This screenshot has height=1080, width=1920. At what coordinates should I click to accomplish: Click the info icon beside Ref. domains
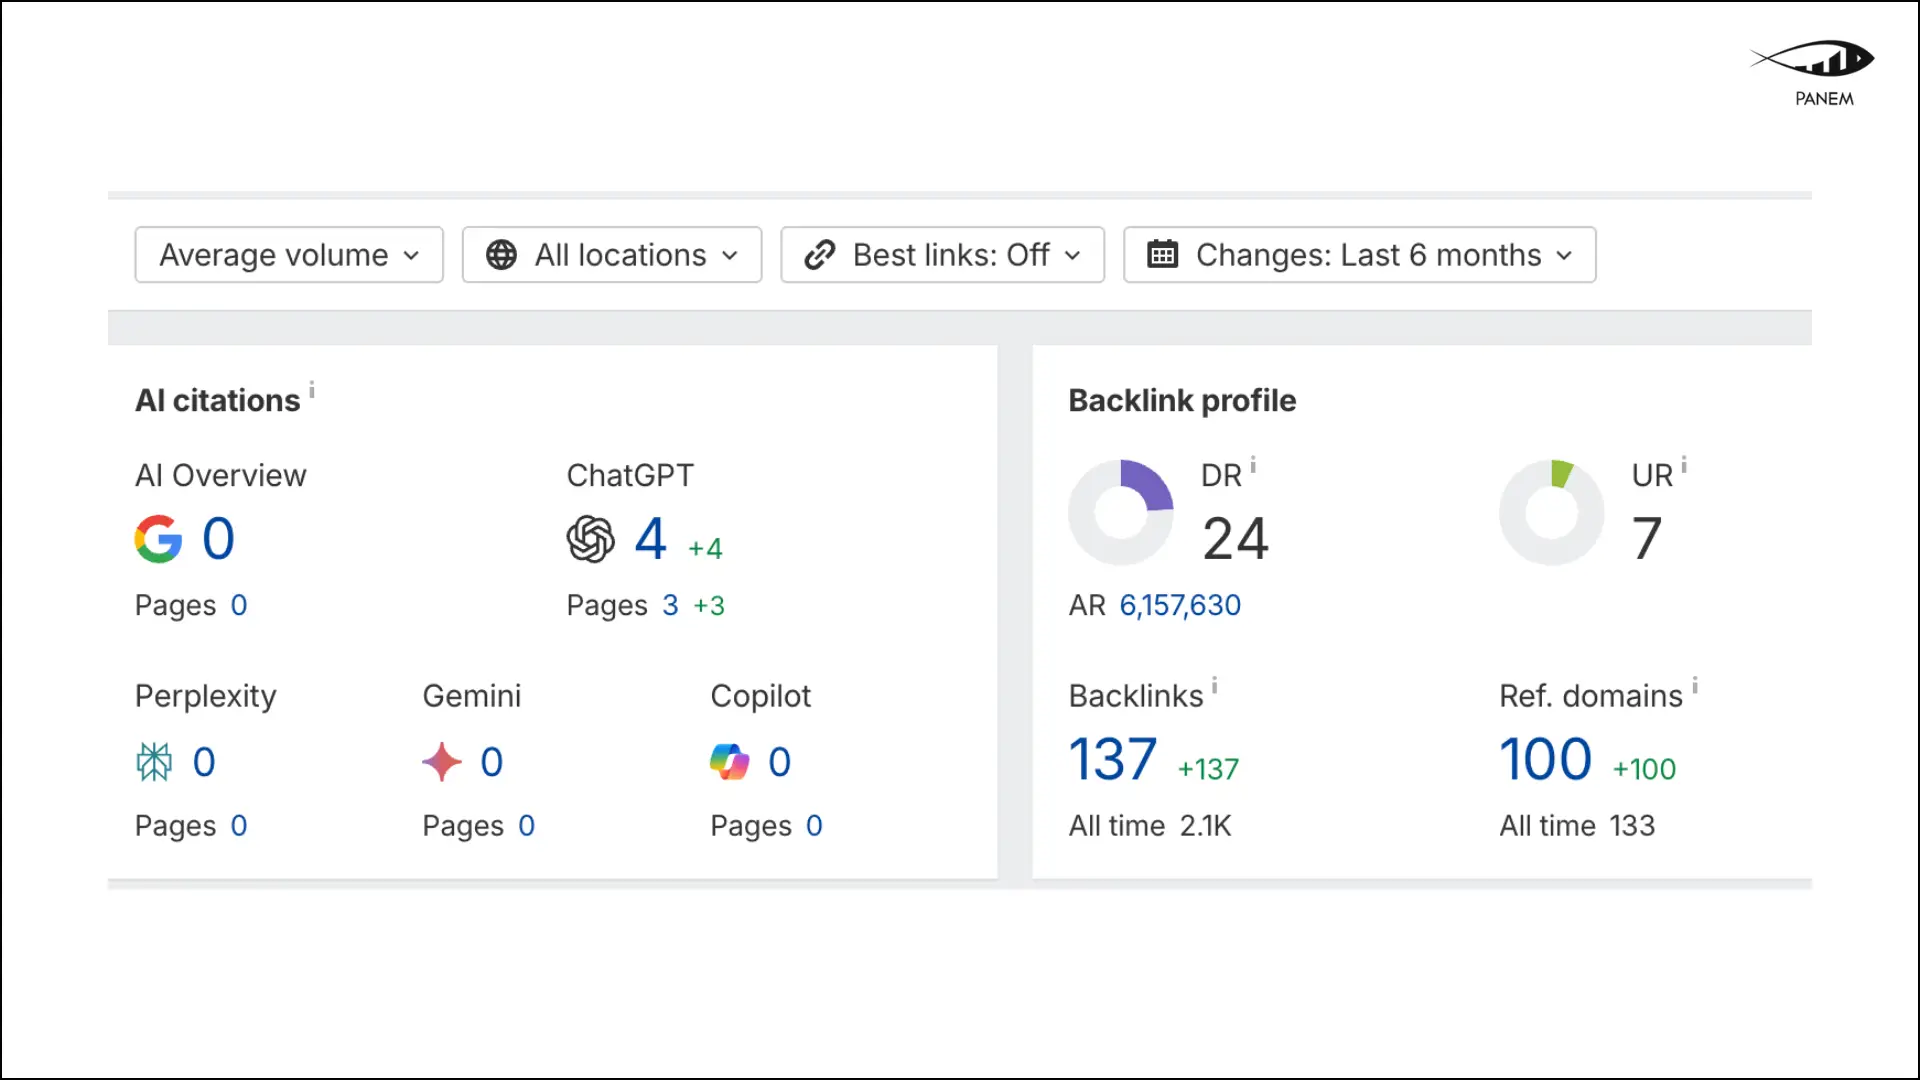[1695, 686]
